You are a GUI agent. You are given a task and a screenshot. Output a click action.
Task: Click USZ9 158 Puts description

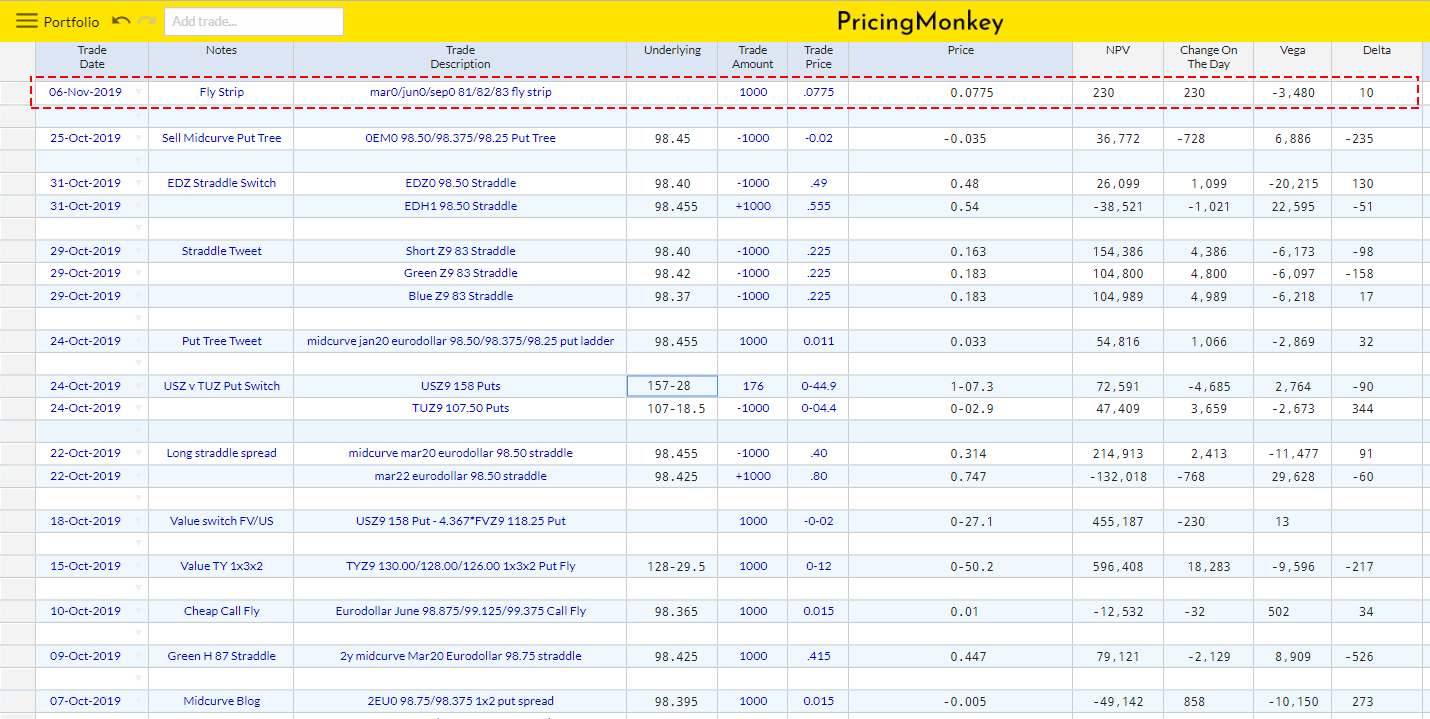pos(460,386)
